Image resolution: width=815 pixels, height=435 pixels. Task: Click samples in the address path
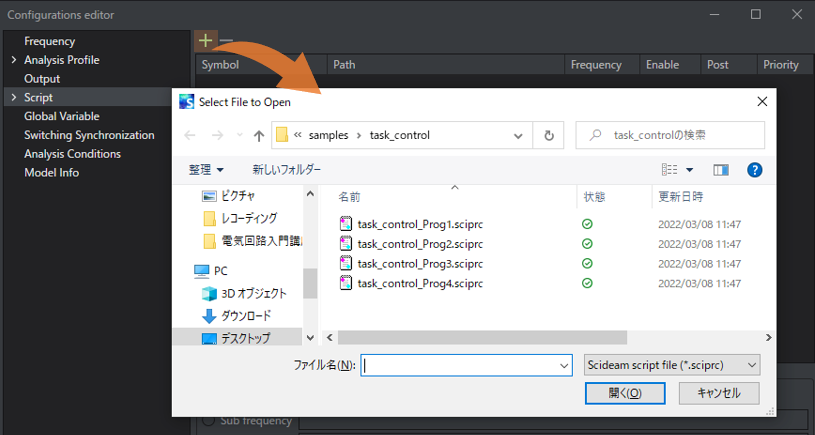pyautogui.click(x=328, y=136)
